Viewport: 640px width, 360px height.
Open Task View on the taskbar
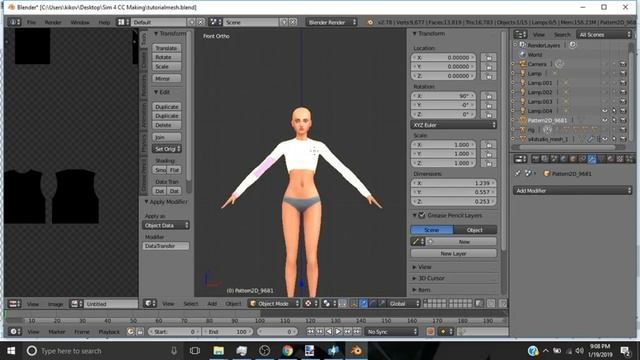(x=195, y=351)
